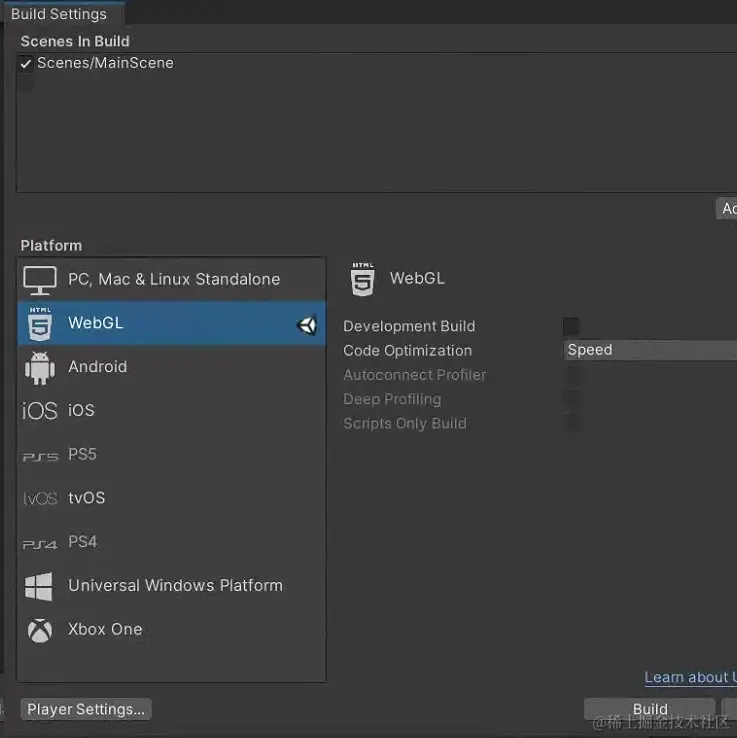Click the WebGL settings title text
Image resolution: width=737 pixels, height=738 pixels.
(x=417, y=278)
